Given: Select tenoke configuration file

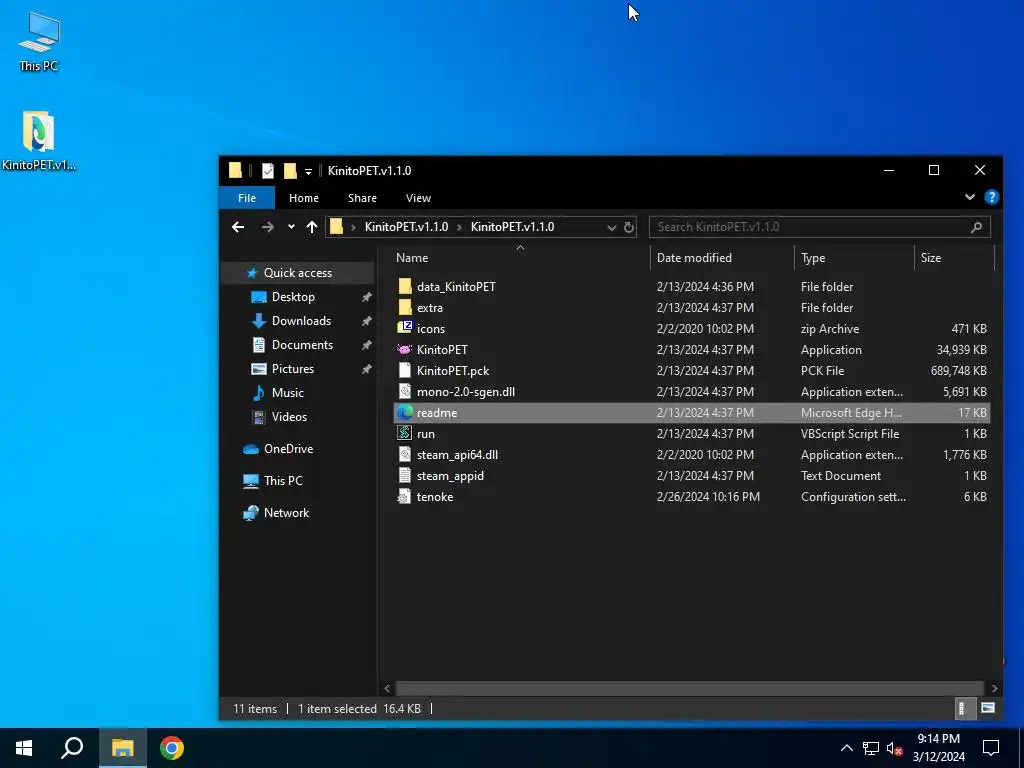Looking at the screenshot, I should (x=692, y=497).
